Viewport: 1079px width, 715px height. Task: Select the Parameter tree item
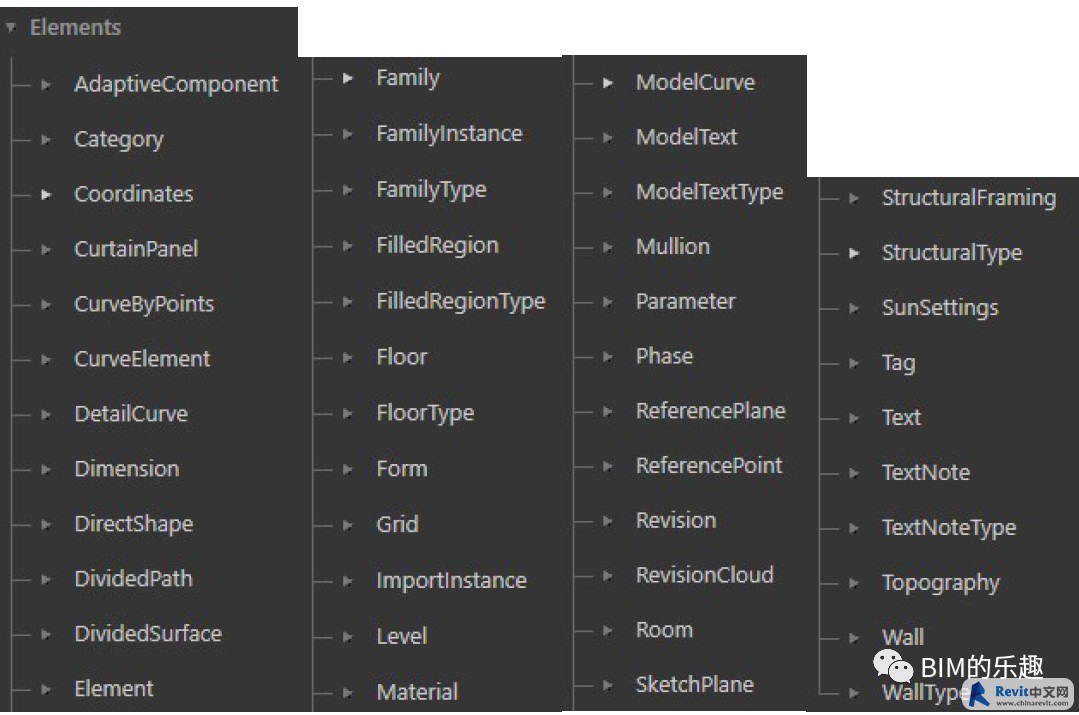685,301
